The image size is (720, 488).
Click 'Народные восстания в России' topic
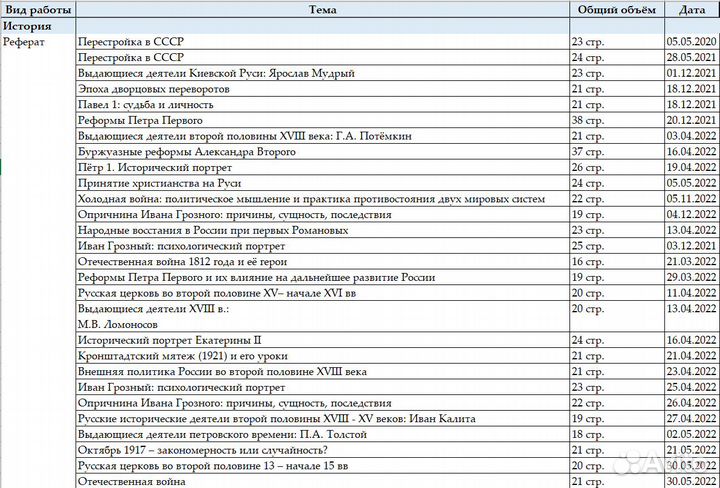click(x=322, y=230)
